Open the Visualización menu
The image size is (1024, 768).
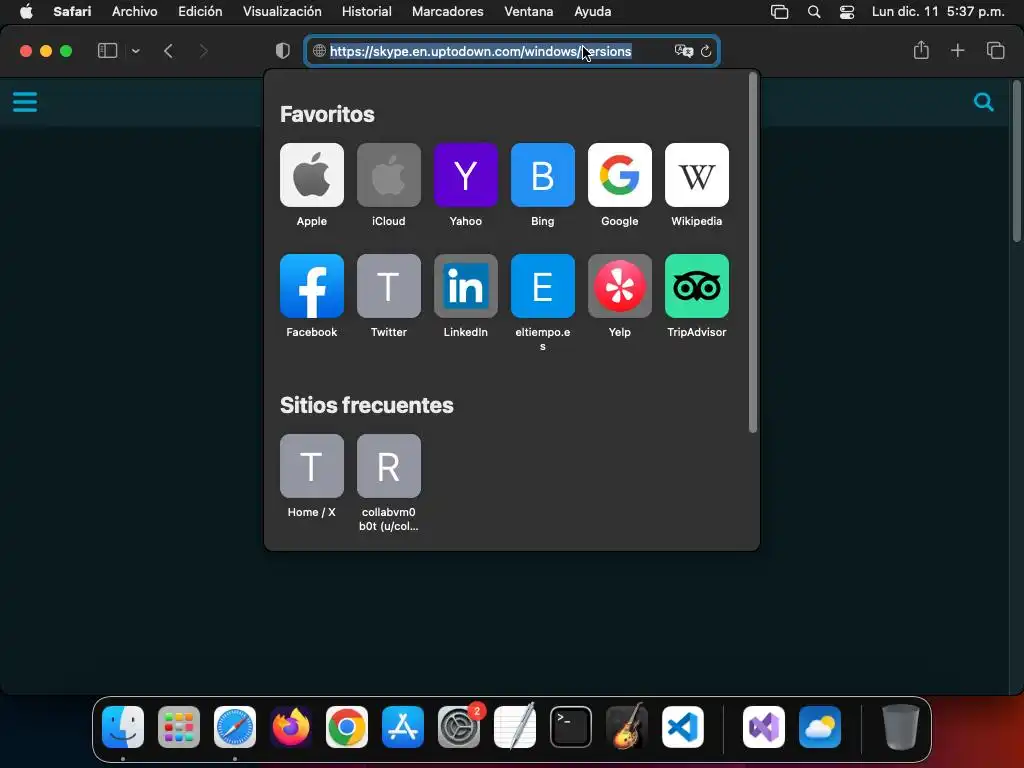pos(282,12)
